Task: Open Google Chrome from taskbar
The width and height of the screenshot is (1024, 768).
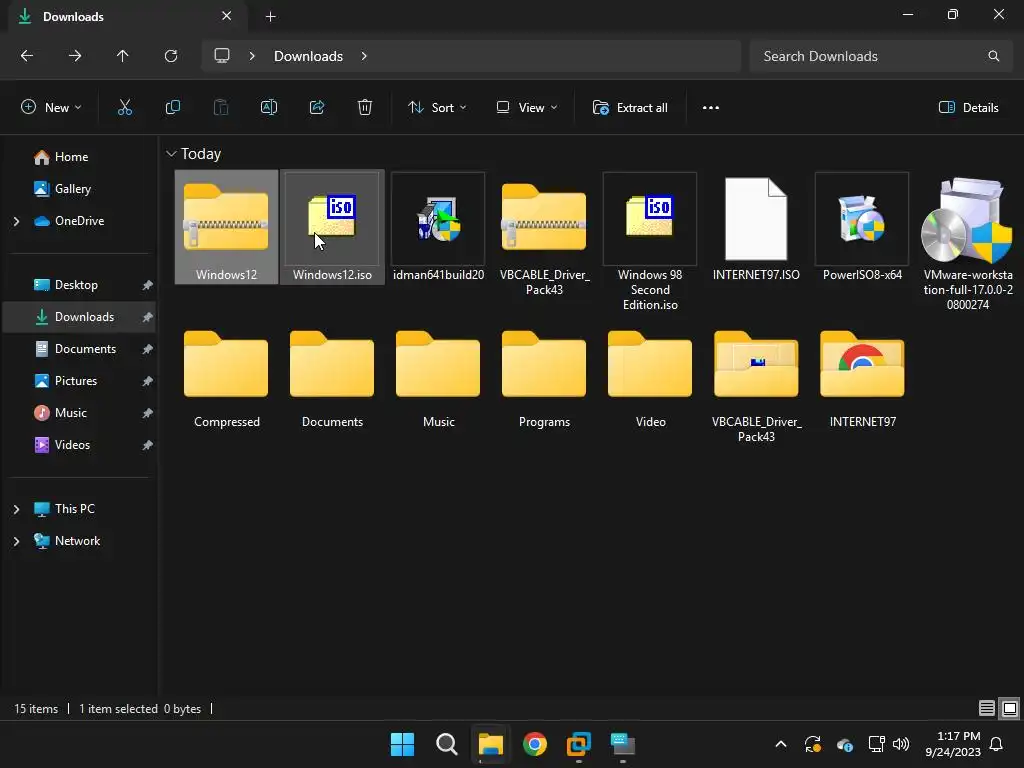Action: coord(535,744)
